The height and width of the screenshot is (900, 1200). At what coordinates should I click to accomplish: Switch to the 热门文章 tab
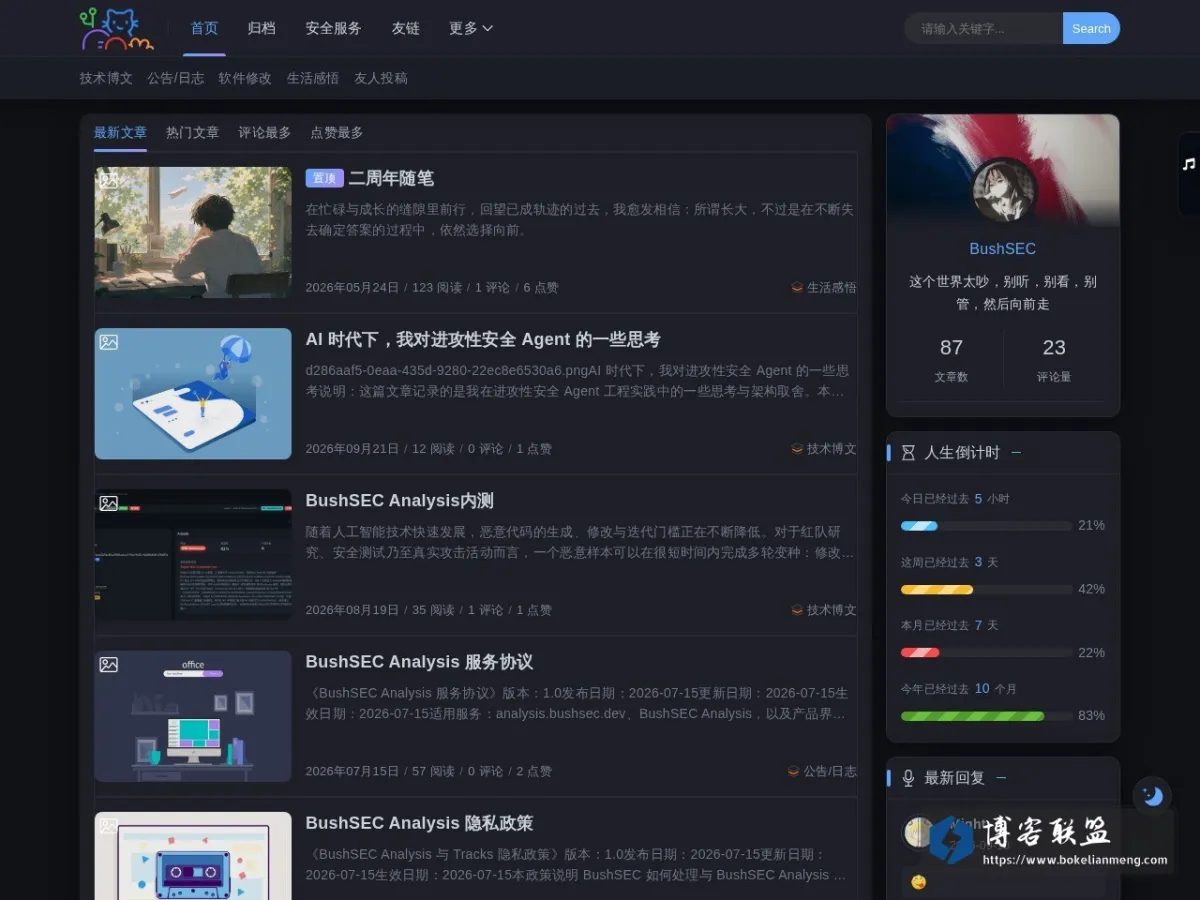(x=192, y=132)
